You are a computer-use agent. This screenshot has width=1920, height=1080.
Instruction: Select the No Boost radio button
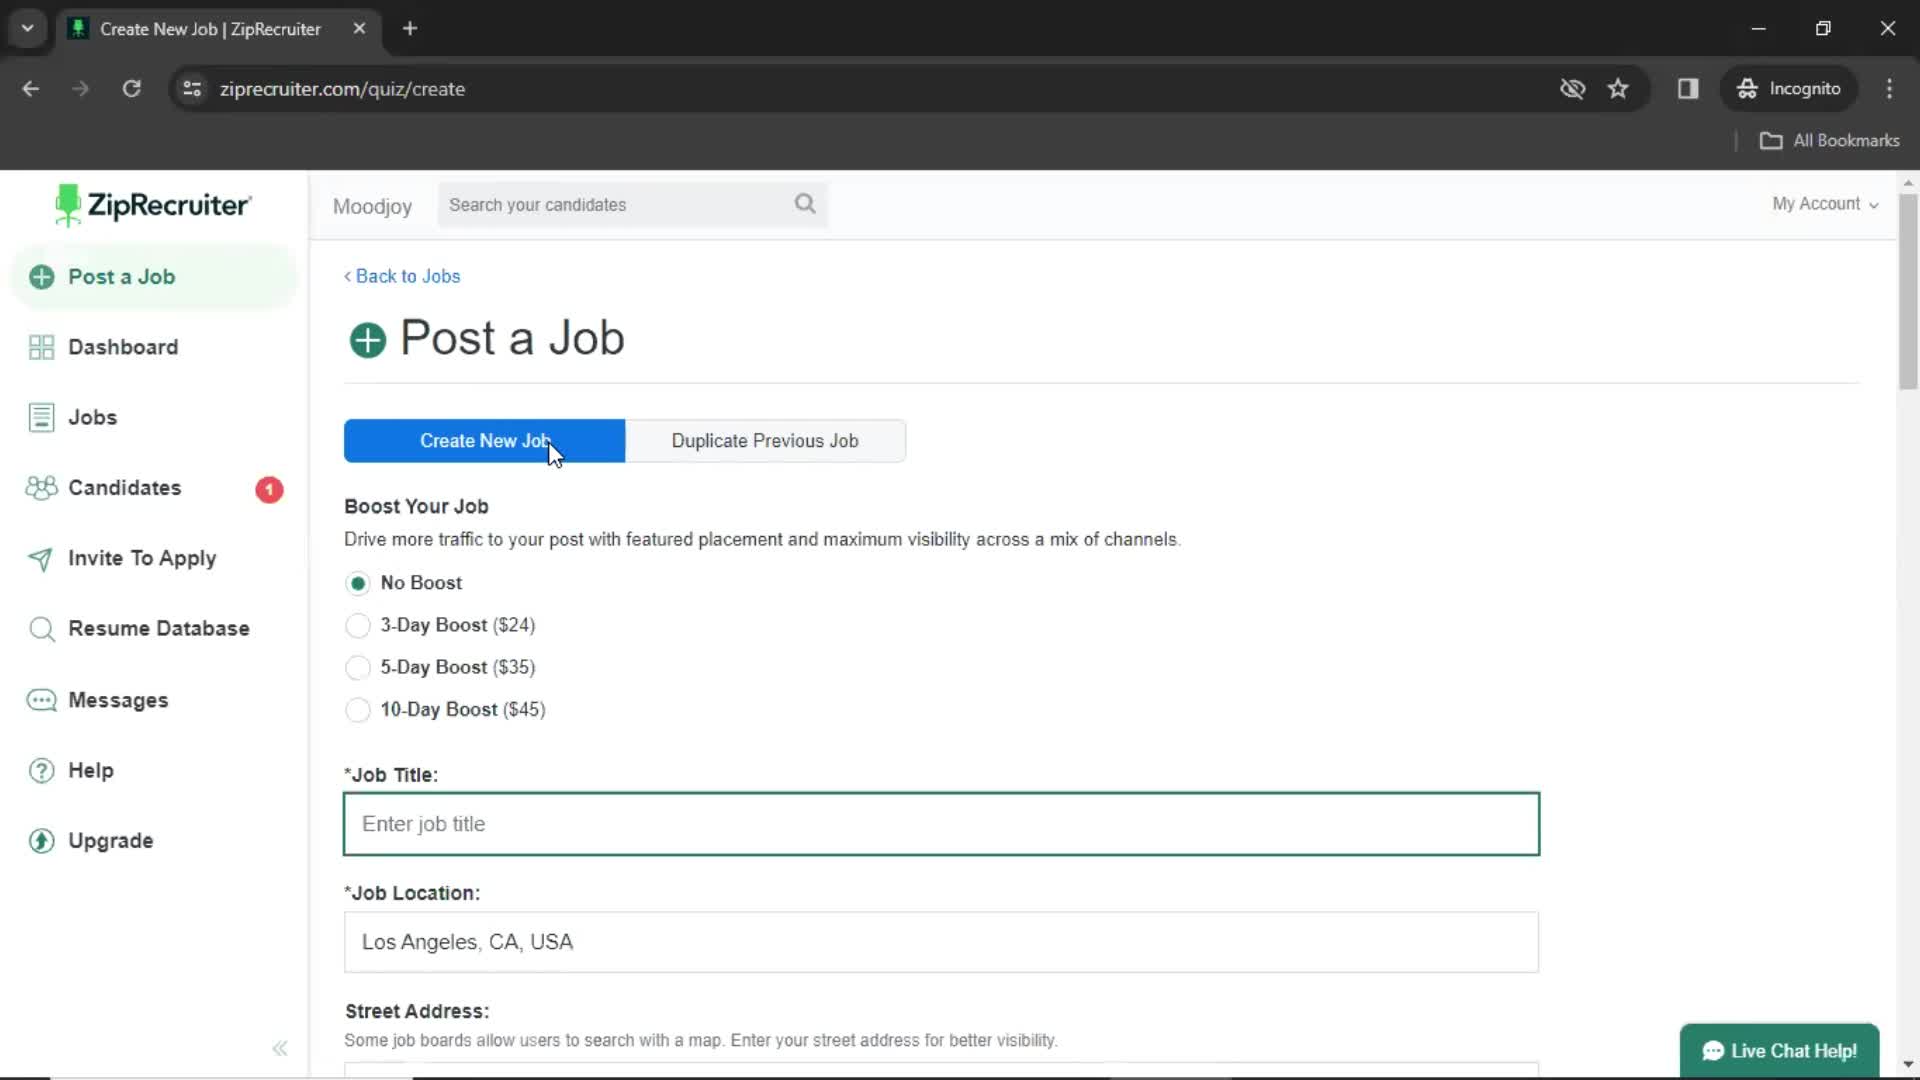tap(356, 582)
